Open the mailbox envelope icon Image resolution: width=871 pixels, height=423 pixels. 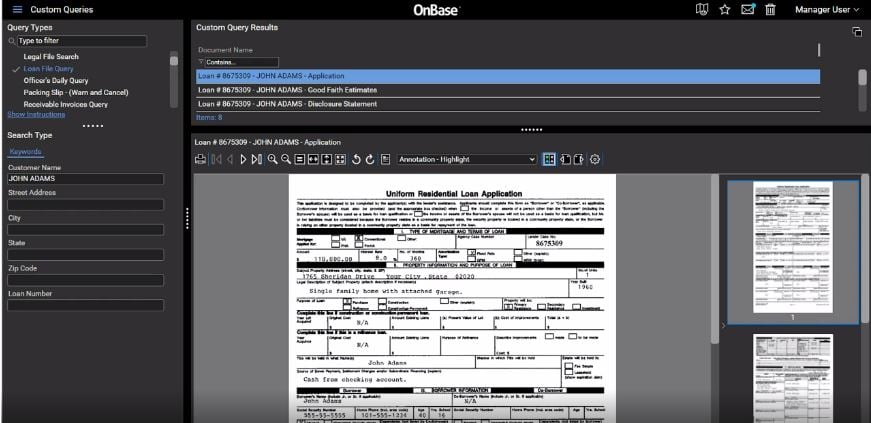[x=748, y=9]
